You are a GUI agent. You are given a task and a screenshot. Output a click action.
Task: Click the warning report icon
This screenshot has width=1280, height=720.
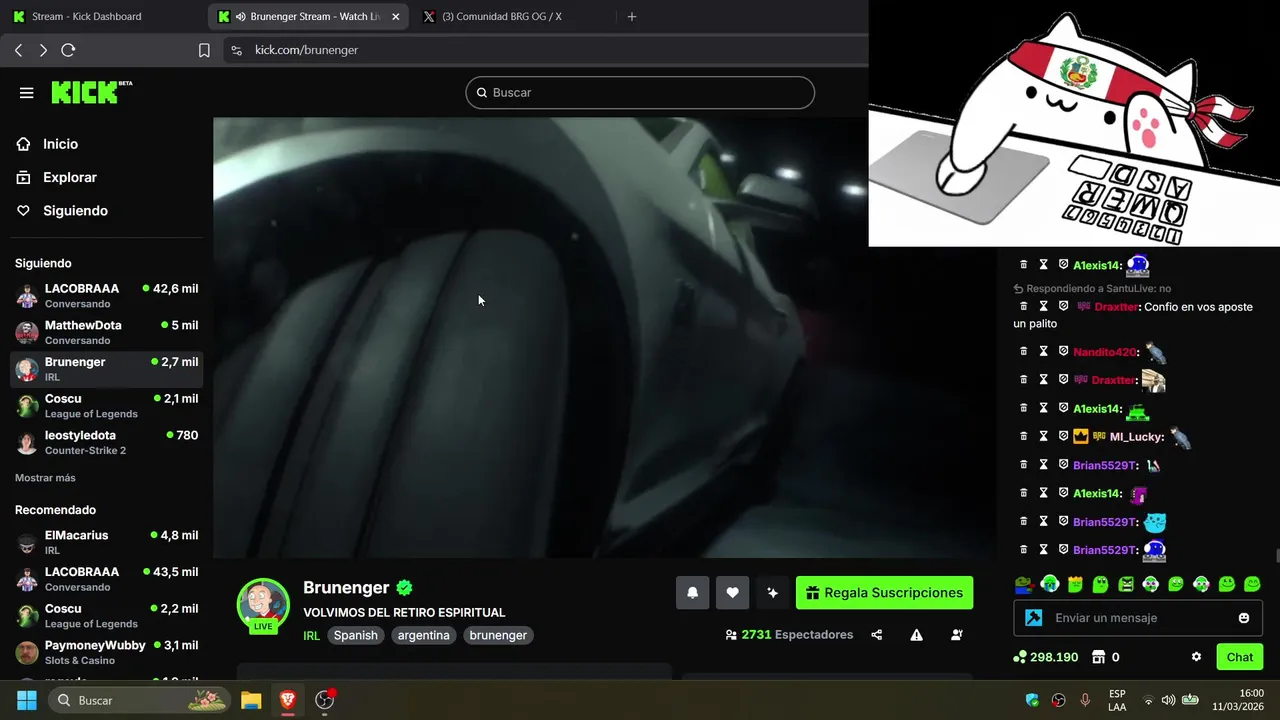tap(916, 635)
